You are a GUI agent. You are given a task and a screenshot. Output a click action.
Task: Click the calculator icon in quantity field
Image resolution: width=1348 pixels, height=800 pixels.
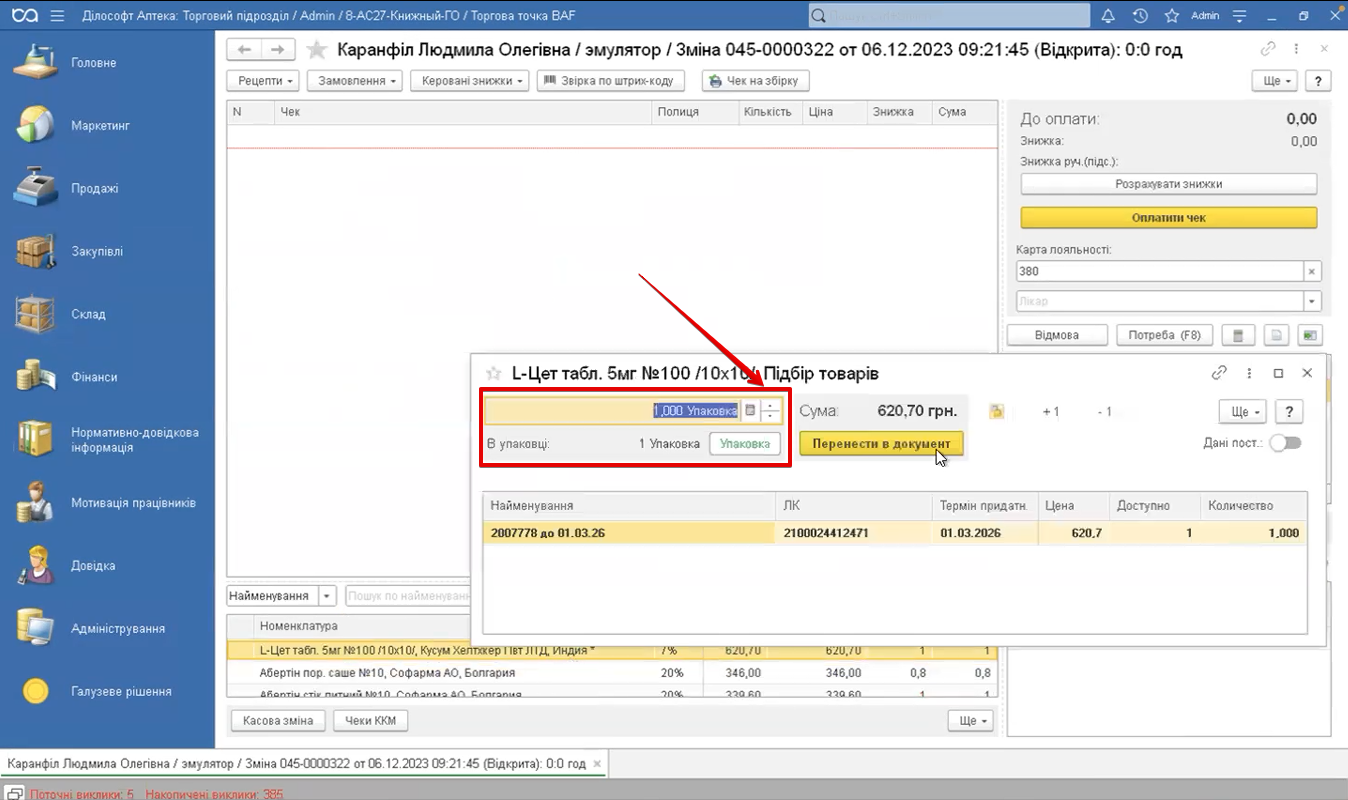pyautogui.click(x=750, y=411)
